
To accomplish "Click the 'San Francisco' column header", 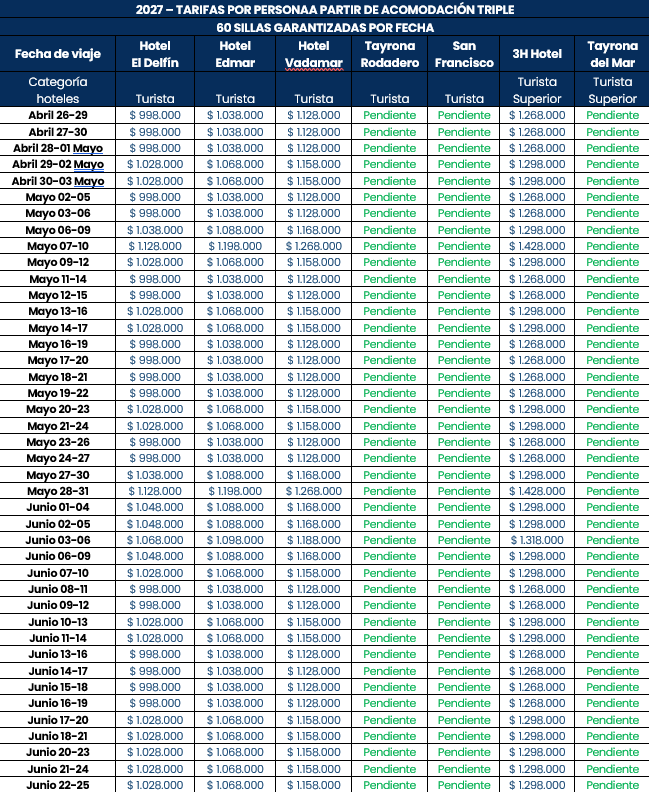I will pyautogui.click(x=464, y=54).
